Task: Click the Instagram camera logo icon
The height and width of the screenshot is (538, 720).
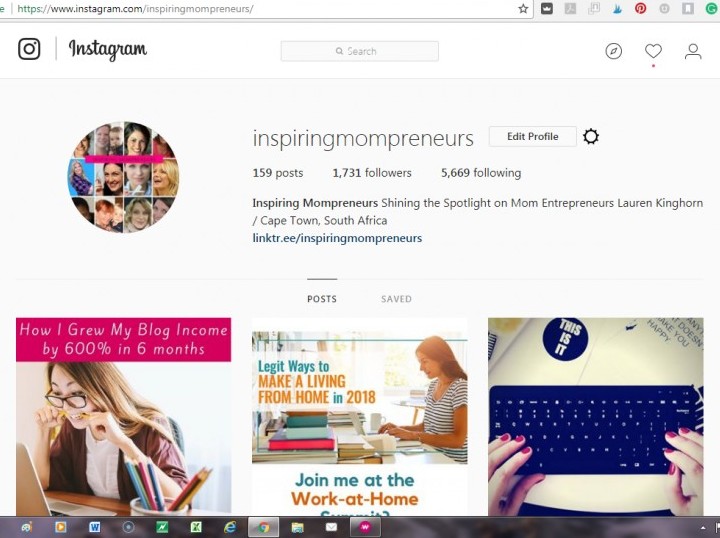Action: click(29, 49)
